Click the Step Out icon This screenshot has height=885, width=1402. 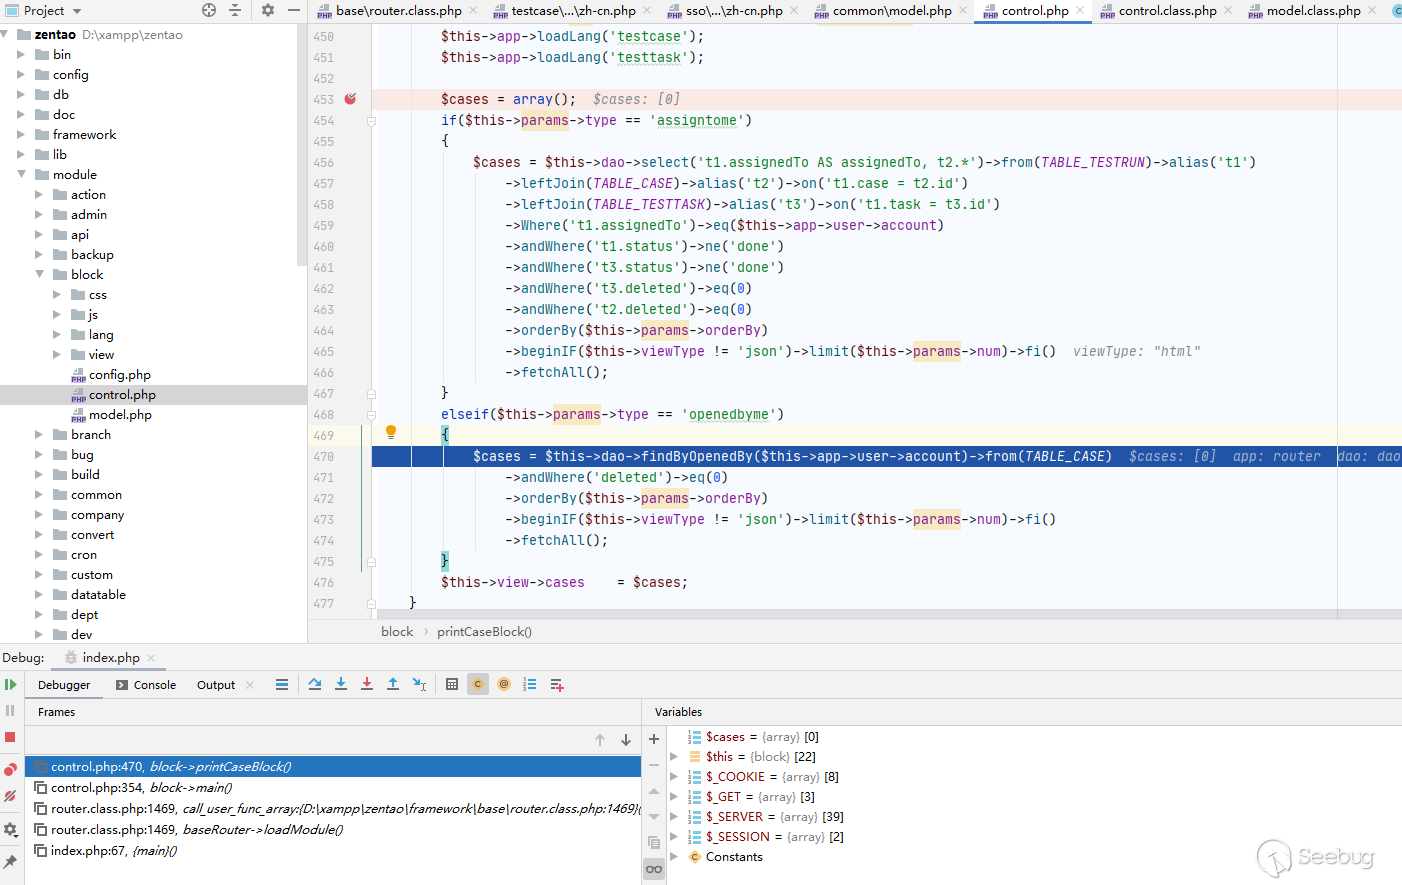point(393,684)
